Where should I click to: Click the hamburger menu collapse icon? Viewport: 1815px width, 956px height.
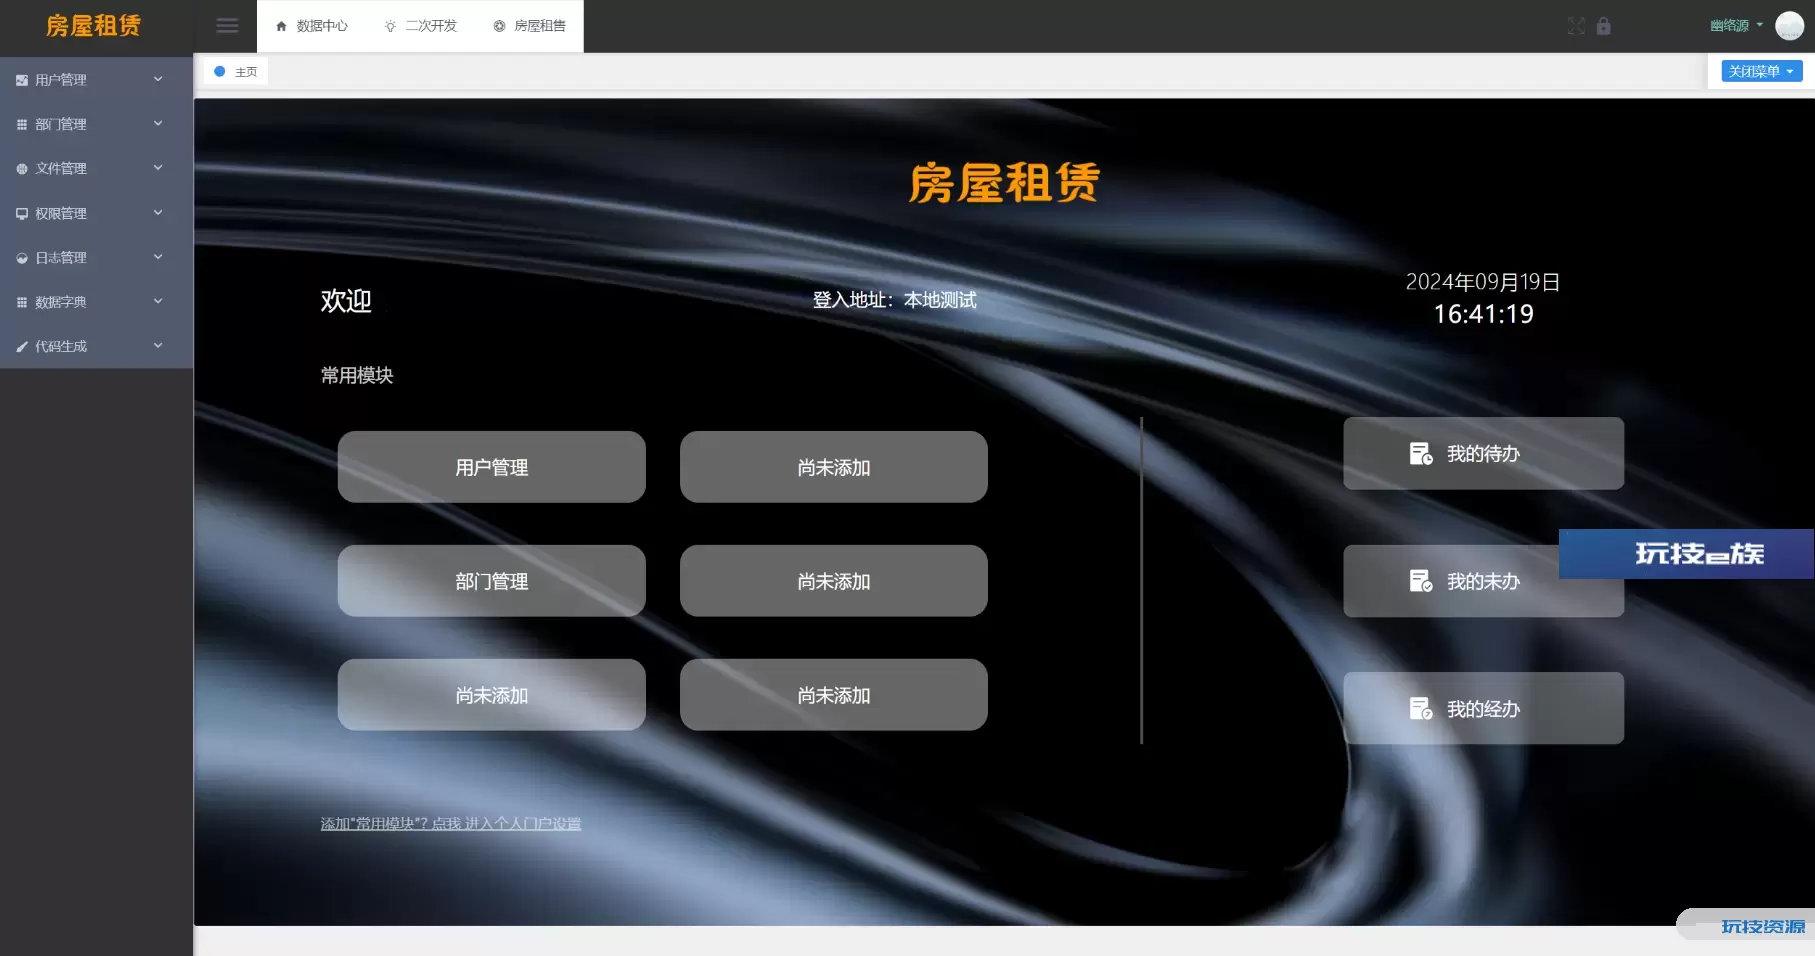coord(227,26)
